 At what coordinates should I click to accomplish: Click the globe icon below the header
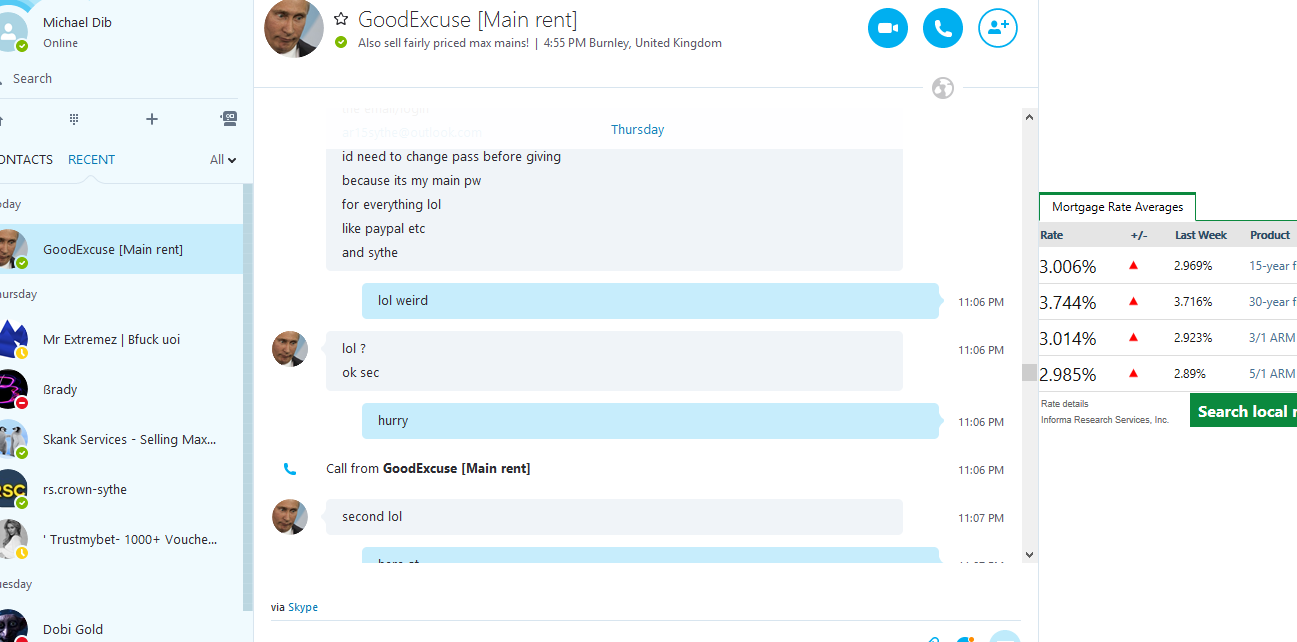pyautogui.click(x=943, y=88)
